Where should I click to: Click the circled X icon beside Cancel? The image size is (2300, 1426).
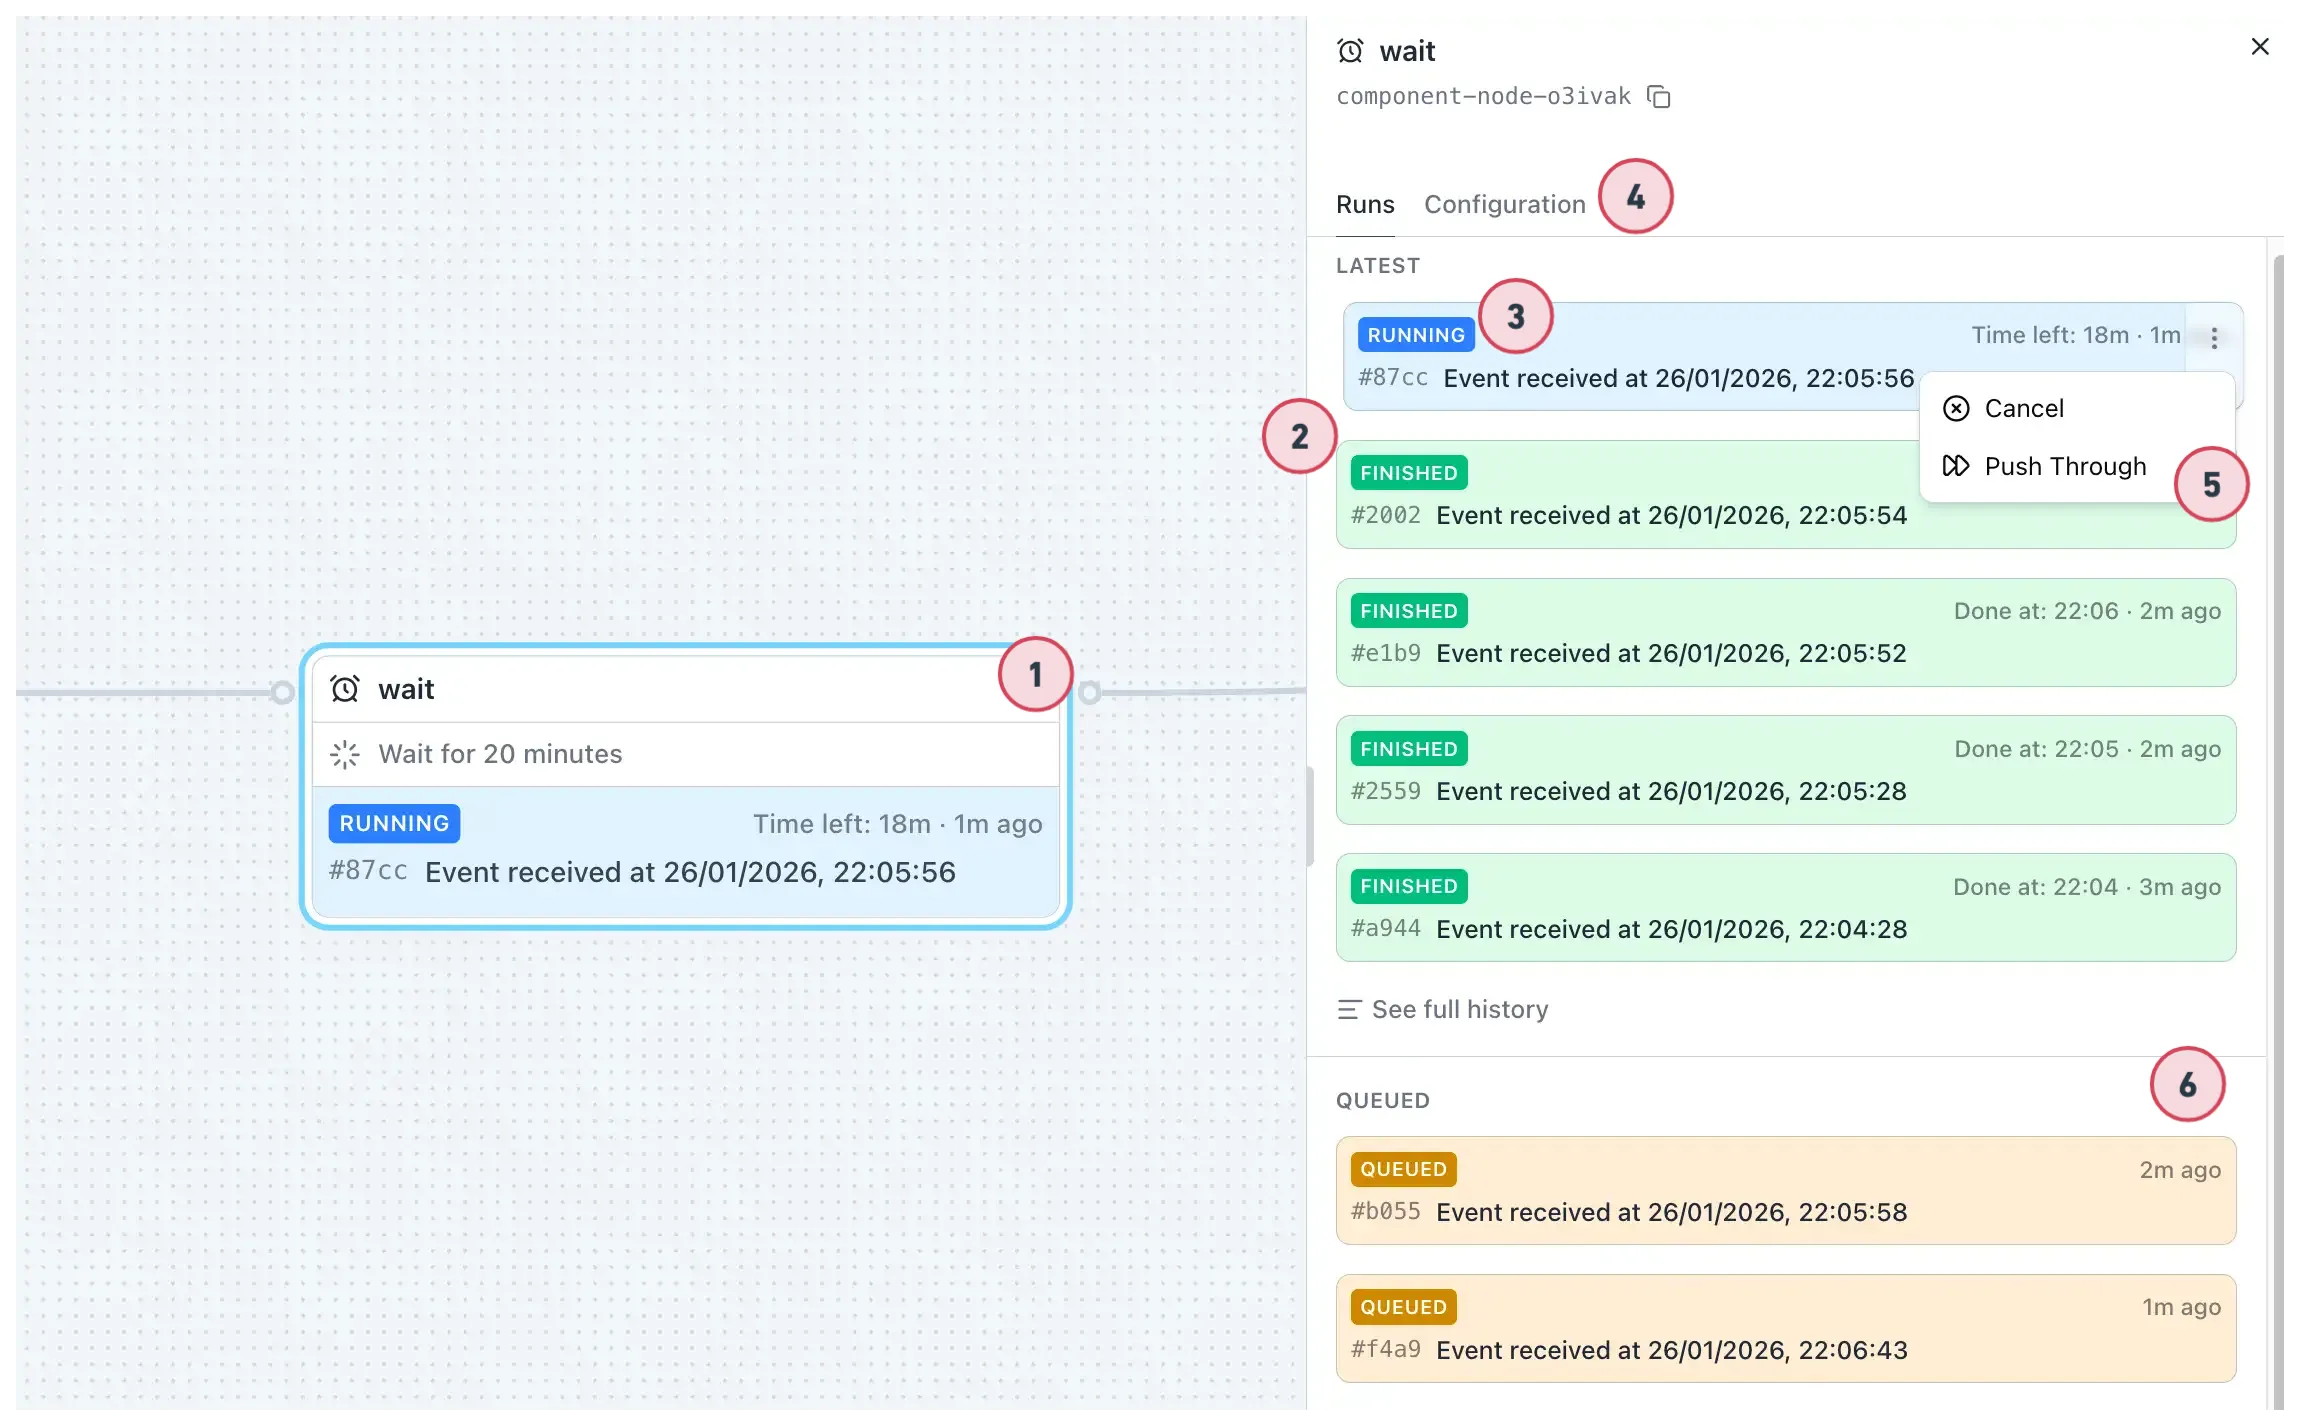(1957, 408)
